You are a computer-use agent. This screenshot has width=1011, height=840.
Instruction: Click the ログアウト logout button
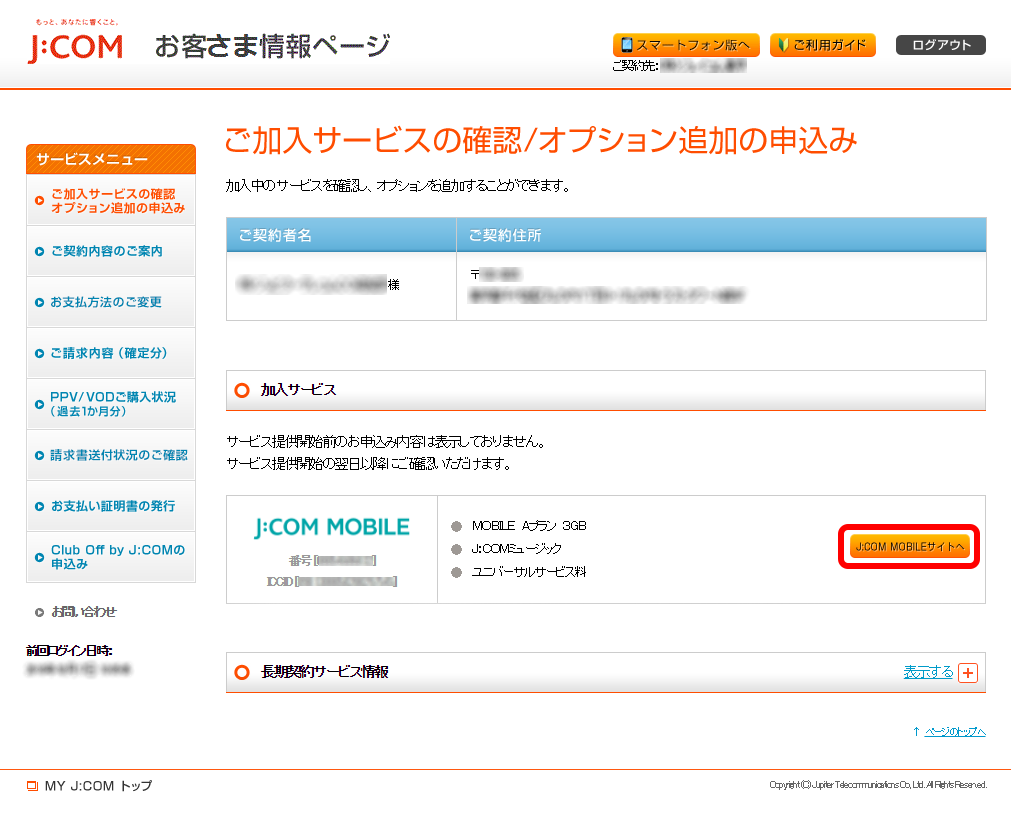[x=941, y=45]
